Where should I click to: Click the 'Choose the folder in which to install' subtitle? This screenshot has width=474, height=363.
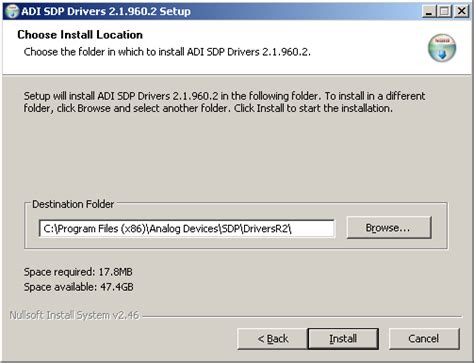tap(167, 52)
